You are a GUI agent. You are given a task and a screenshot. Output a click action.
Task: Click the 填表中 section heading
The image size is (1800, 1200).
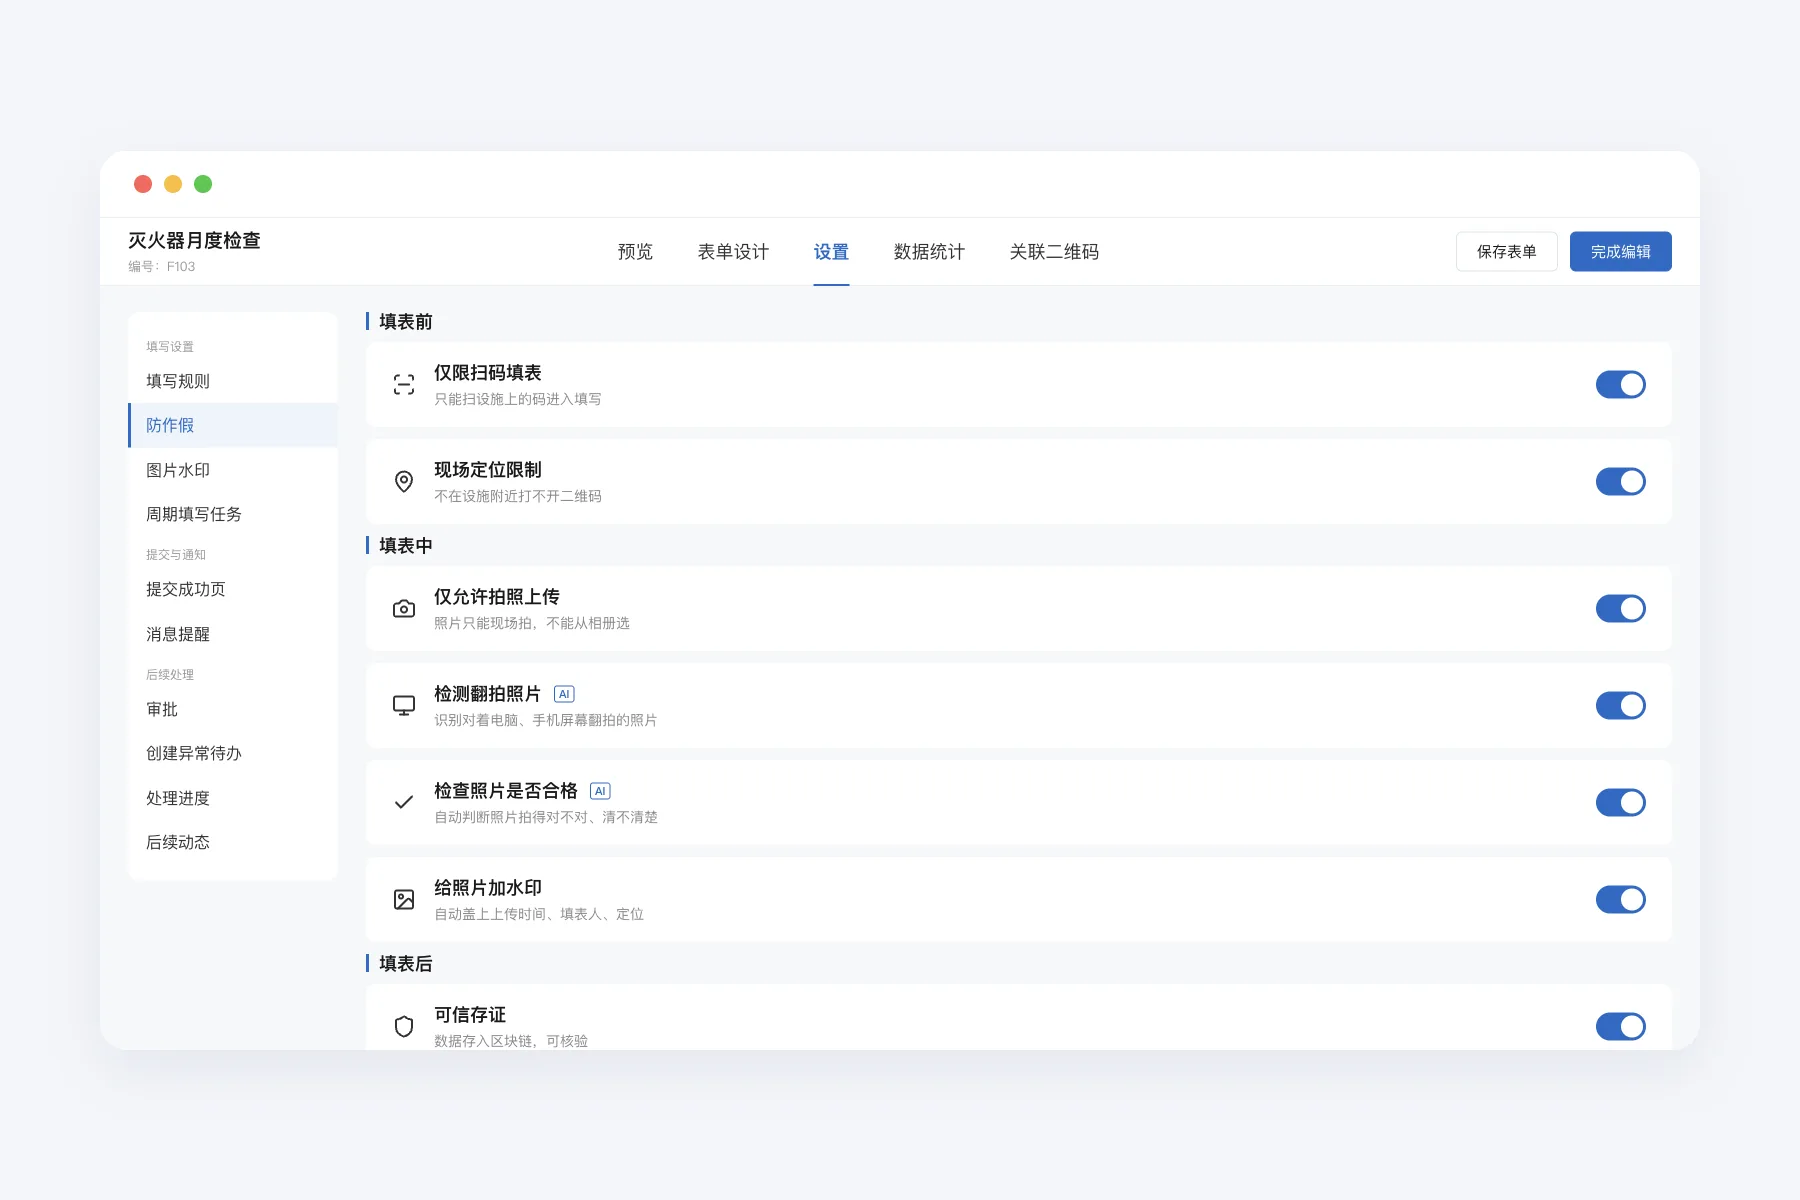[x=405, y=546]
